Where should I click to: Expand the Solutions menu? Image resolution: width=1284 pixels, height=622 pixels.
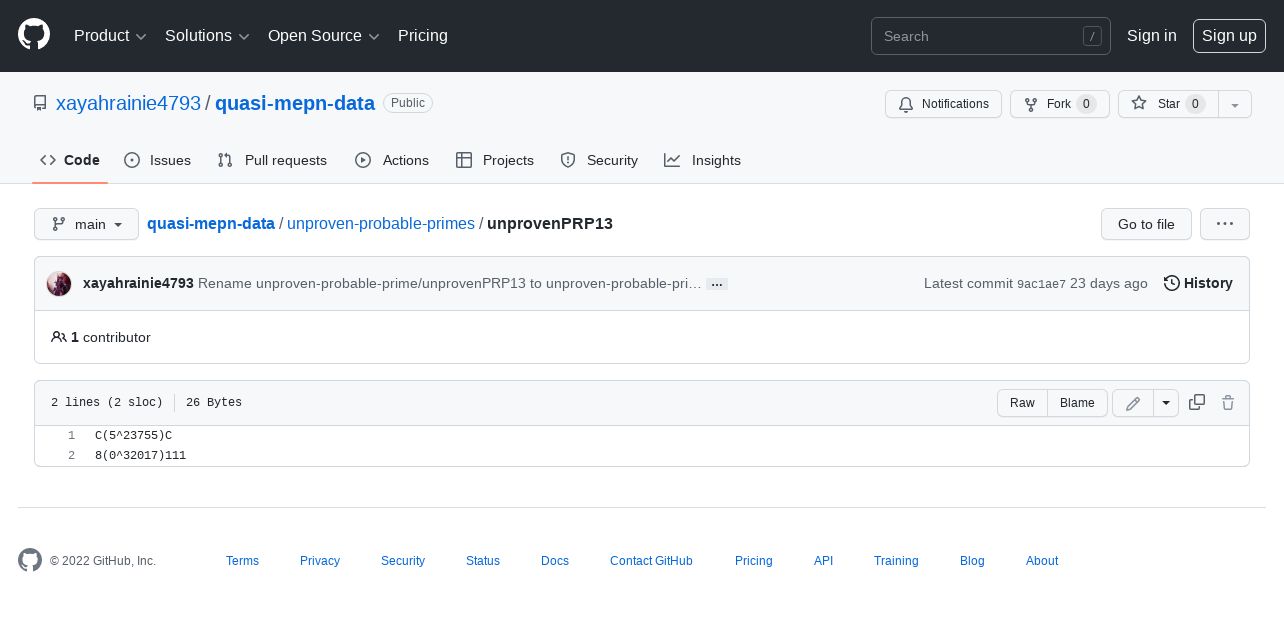tap(207, 36)
